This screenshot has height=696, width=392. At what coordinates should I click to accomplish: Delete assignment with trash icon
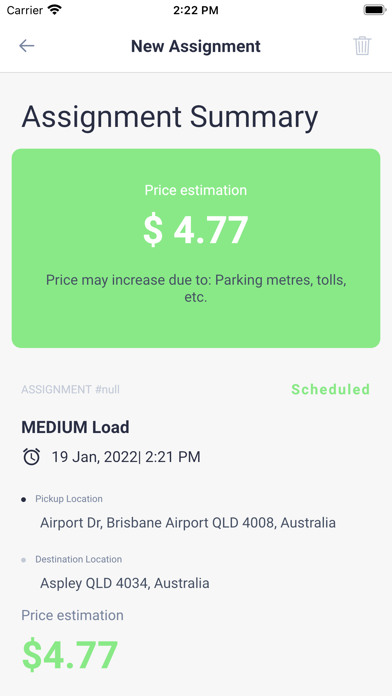pos(362,46)
